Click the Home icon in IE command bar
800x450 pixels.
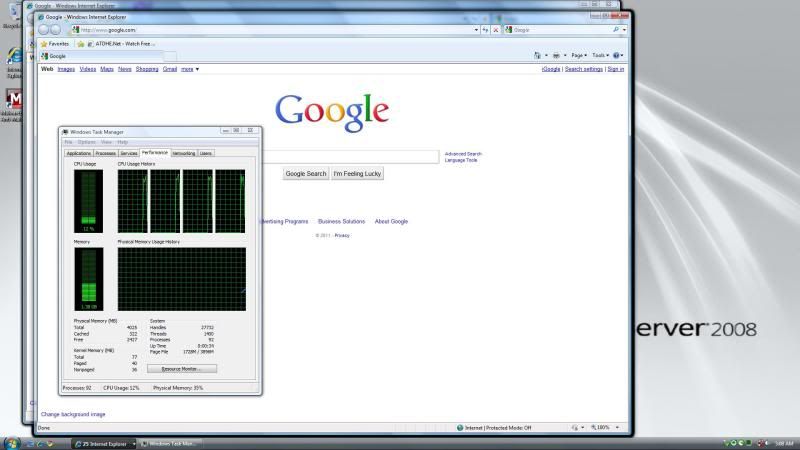[x=537, y=55]
